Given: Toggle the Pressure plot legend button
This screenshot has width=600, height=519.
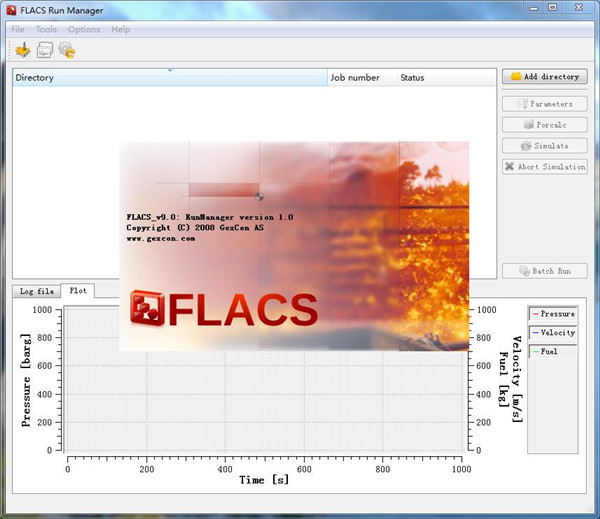Looking at the screenshot, I should 553,314.
